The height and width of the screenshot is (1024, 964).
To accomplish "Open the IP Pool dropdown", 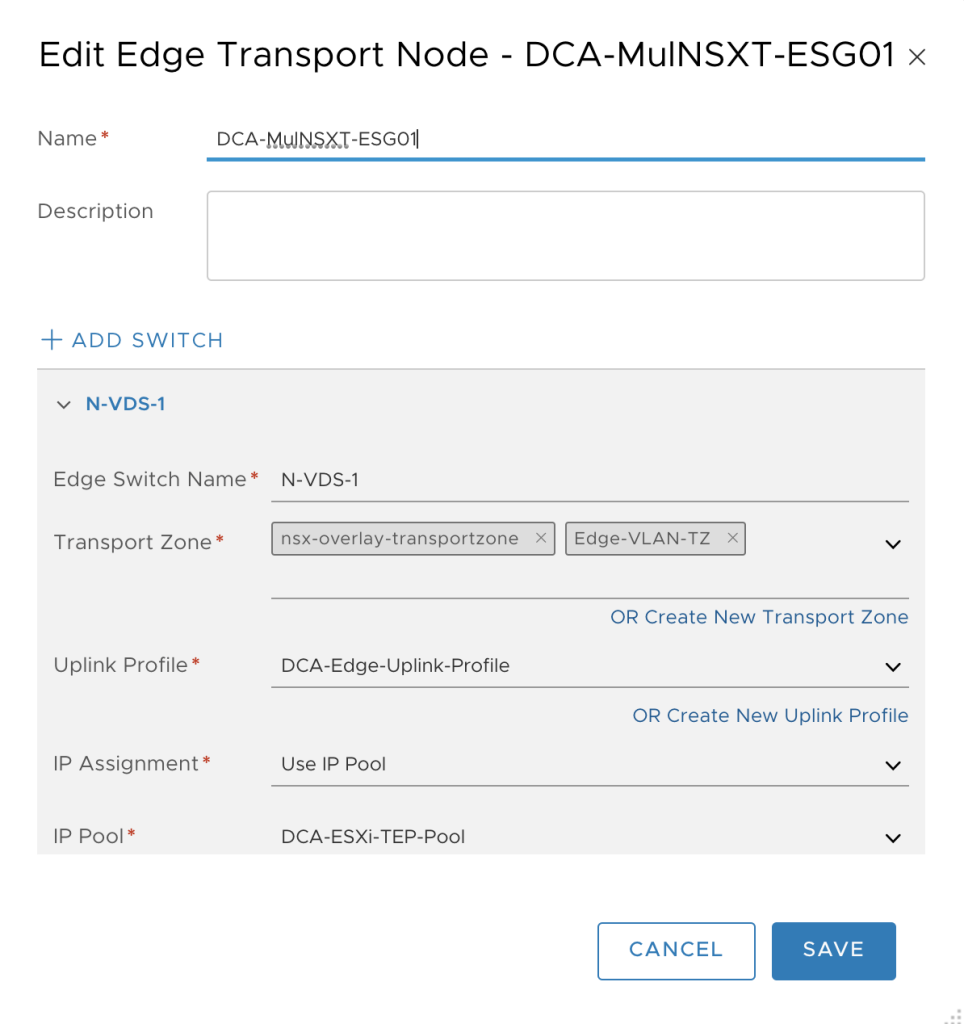I will pos(590,837).
